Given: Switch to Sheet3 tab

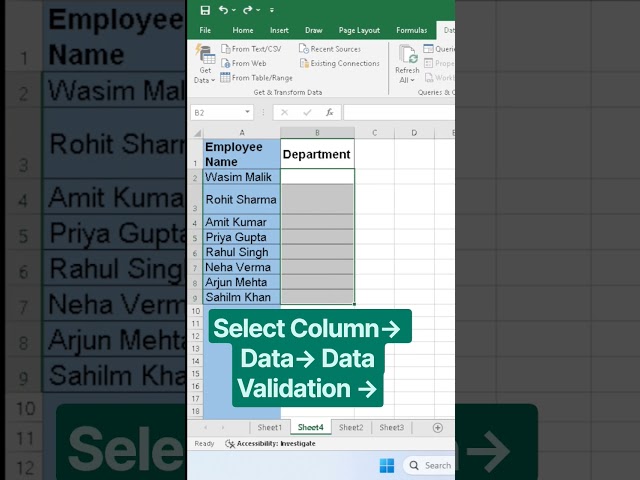Looking at the screenshot, I should (x=391, y=427).
